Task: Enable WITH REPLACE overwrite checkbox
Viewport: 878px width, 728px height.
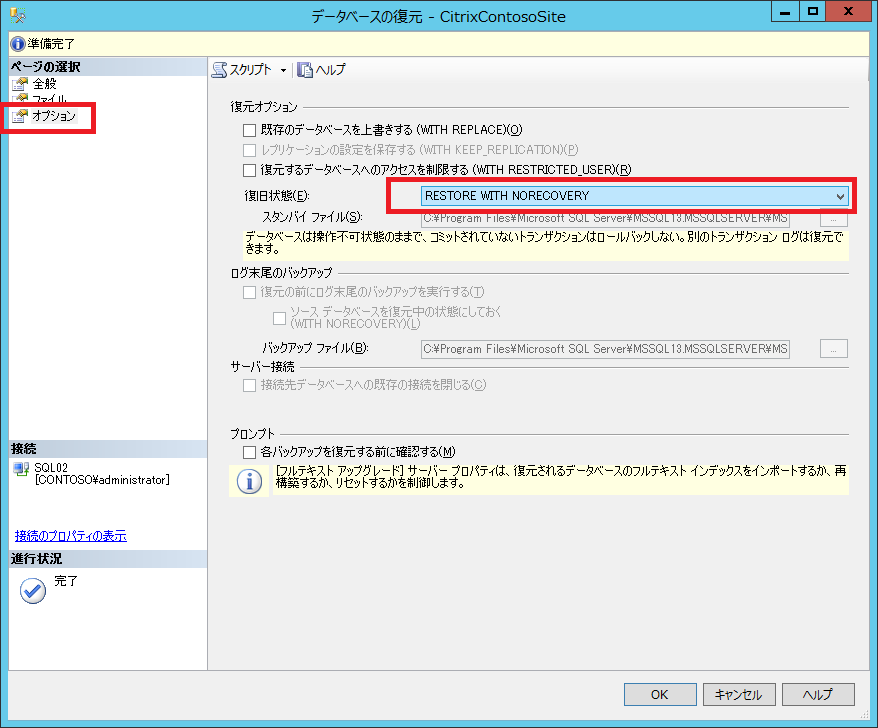Action: [249, 130]
